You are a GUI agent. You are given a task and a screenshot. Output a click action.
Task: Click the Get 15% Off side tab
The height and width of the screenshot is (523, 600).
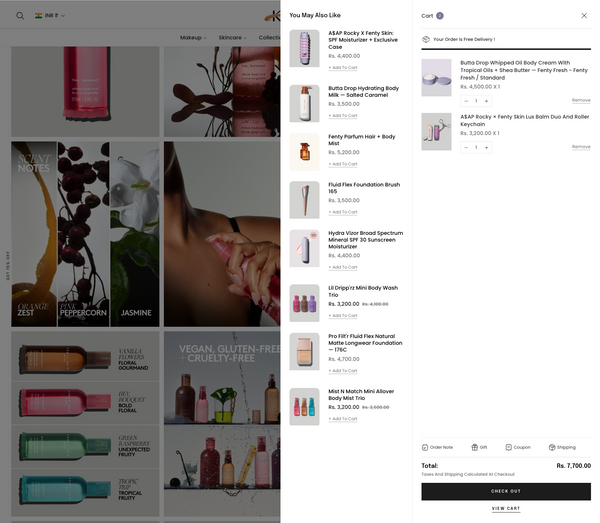8,266
